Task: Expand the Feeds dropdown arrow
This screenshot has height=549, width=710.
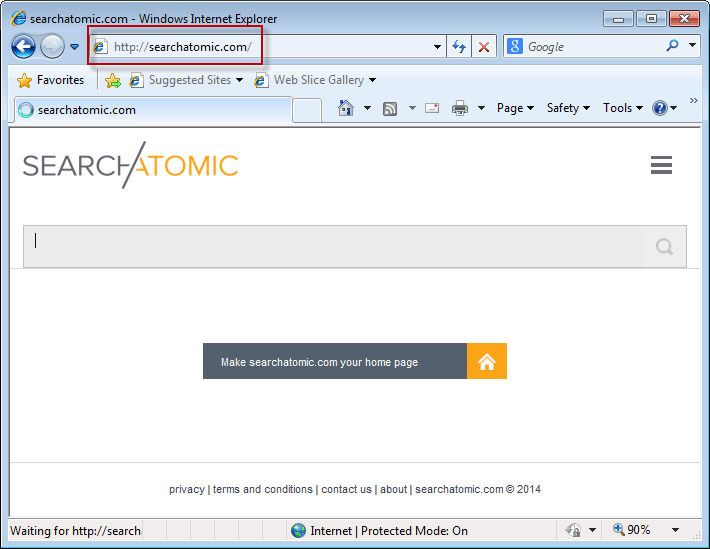Action: coord(412,108)
